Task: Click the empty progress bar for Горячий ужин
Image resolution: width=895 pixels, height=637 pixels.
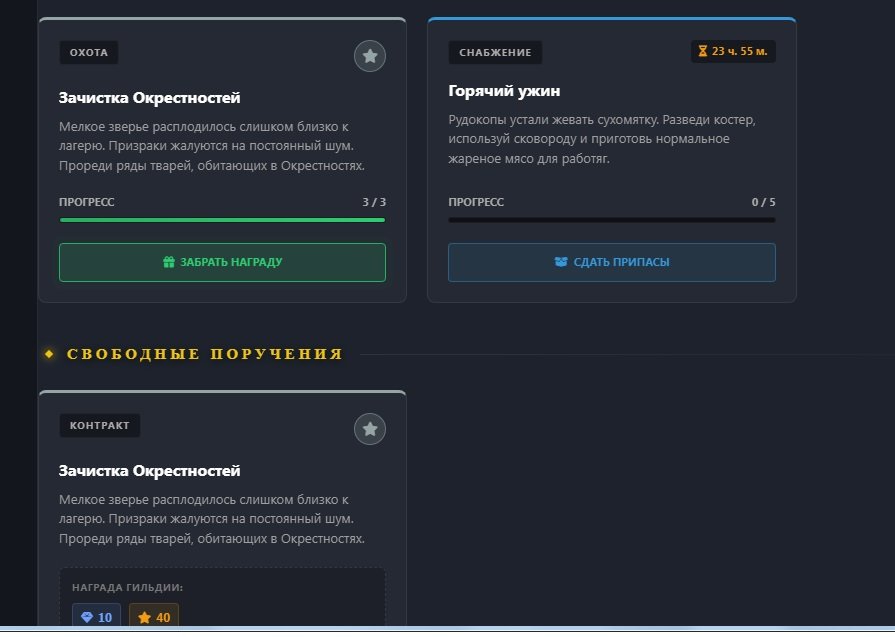Action: (611, 220)
